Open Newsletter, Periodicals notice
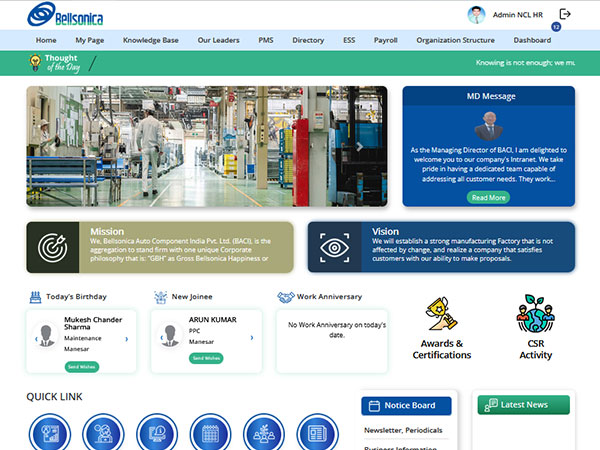 pos(403,430)
